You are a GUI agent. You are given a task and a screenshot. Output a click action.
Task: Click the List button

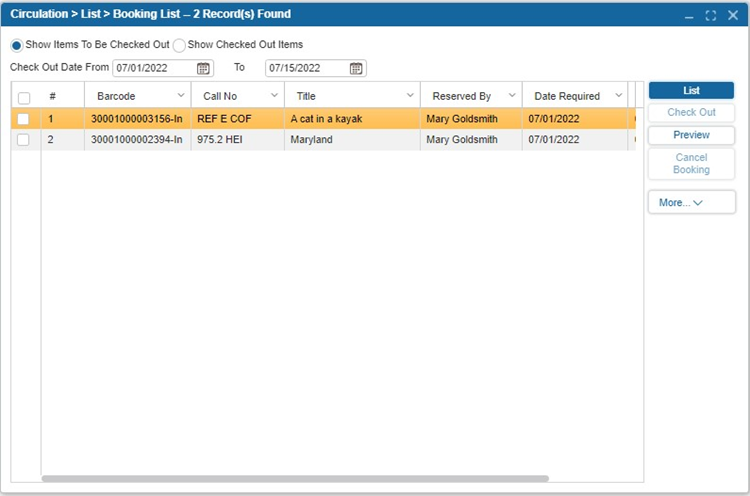[691, 90]
